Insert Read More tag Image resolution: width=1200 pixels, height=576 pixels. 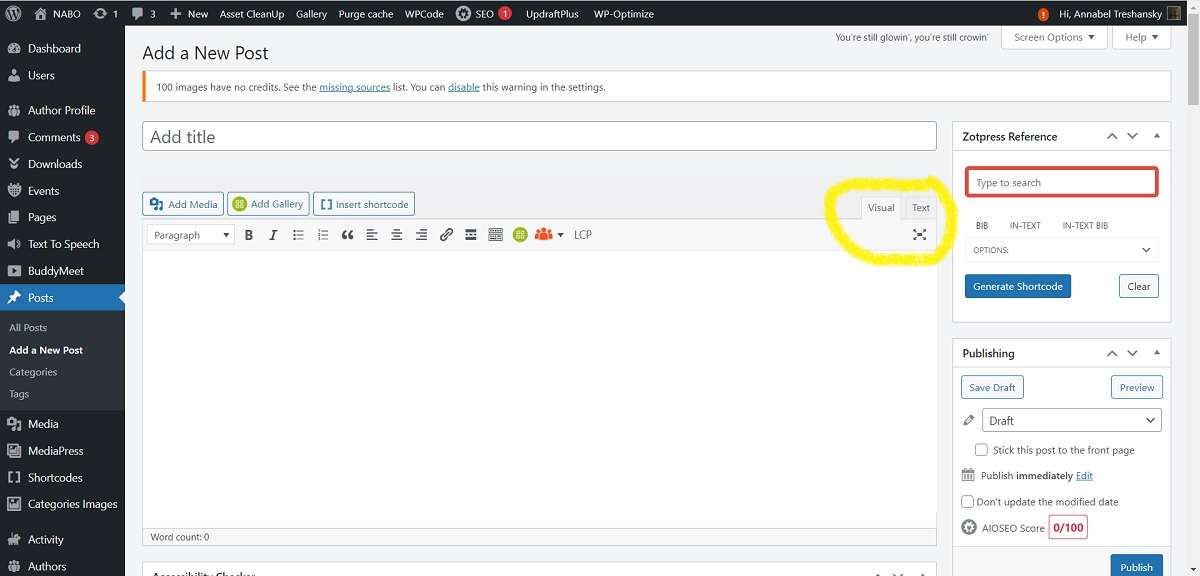click(471, 235)
